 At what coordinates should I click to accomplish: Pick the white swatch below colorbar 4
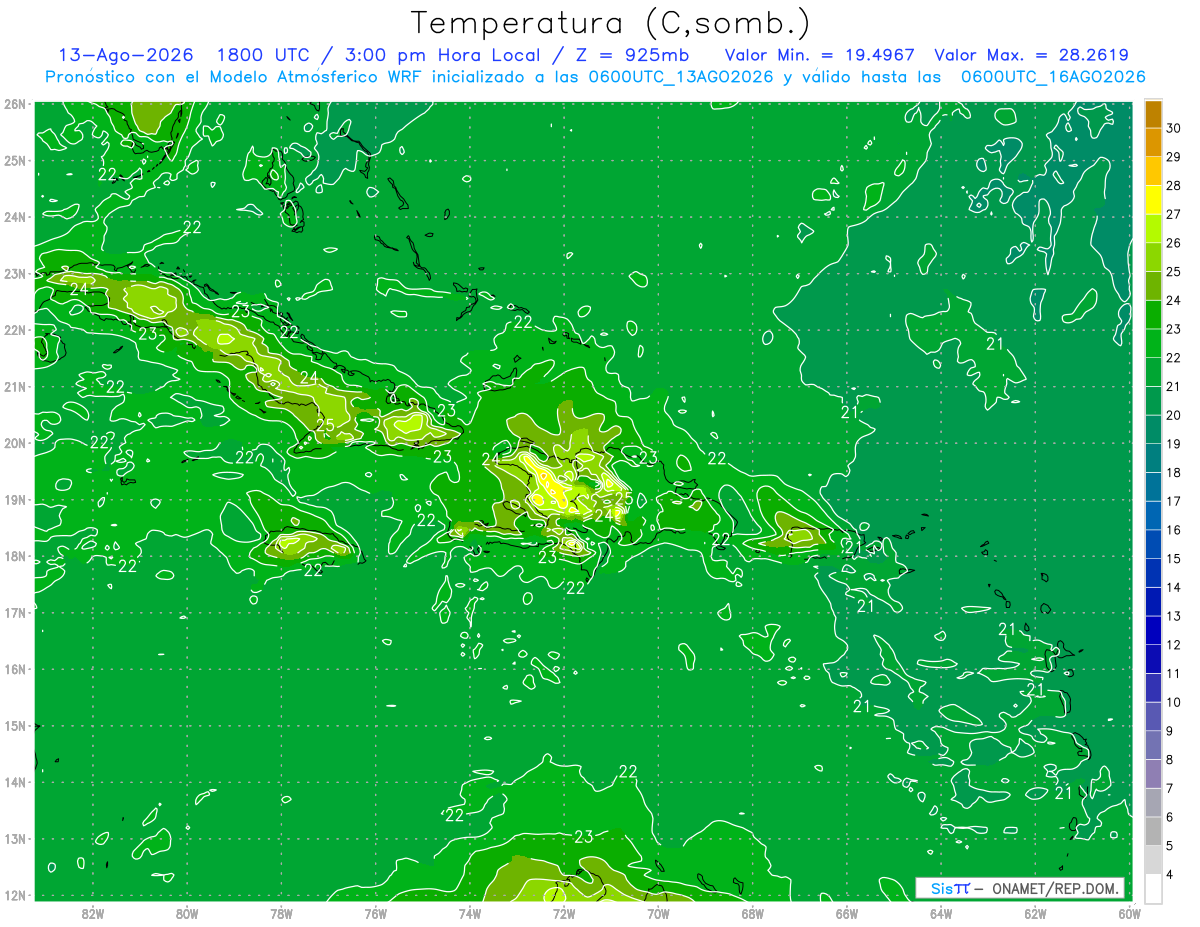(1153, 888)
